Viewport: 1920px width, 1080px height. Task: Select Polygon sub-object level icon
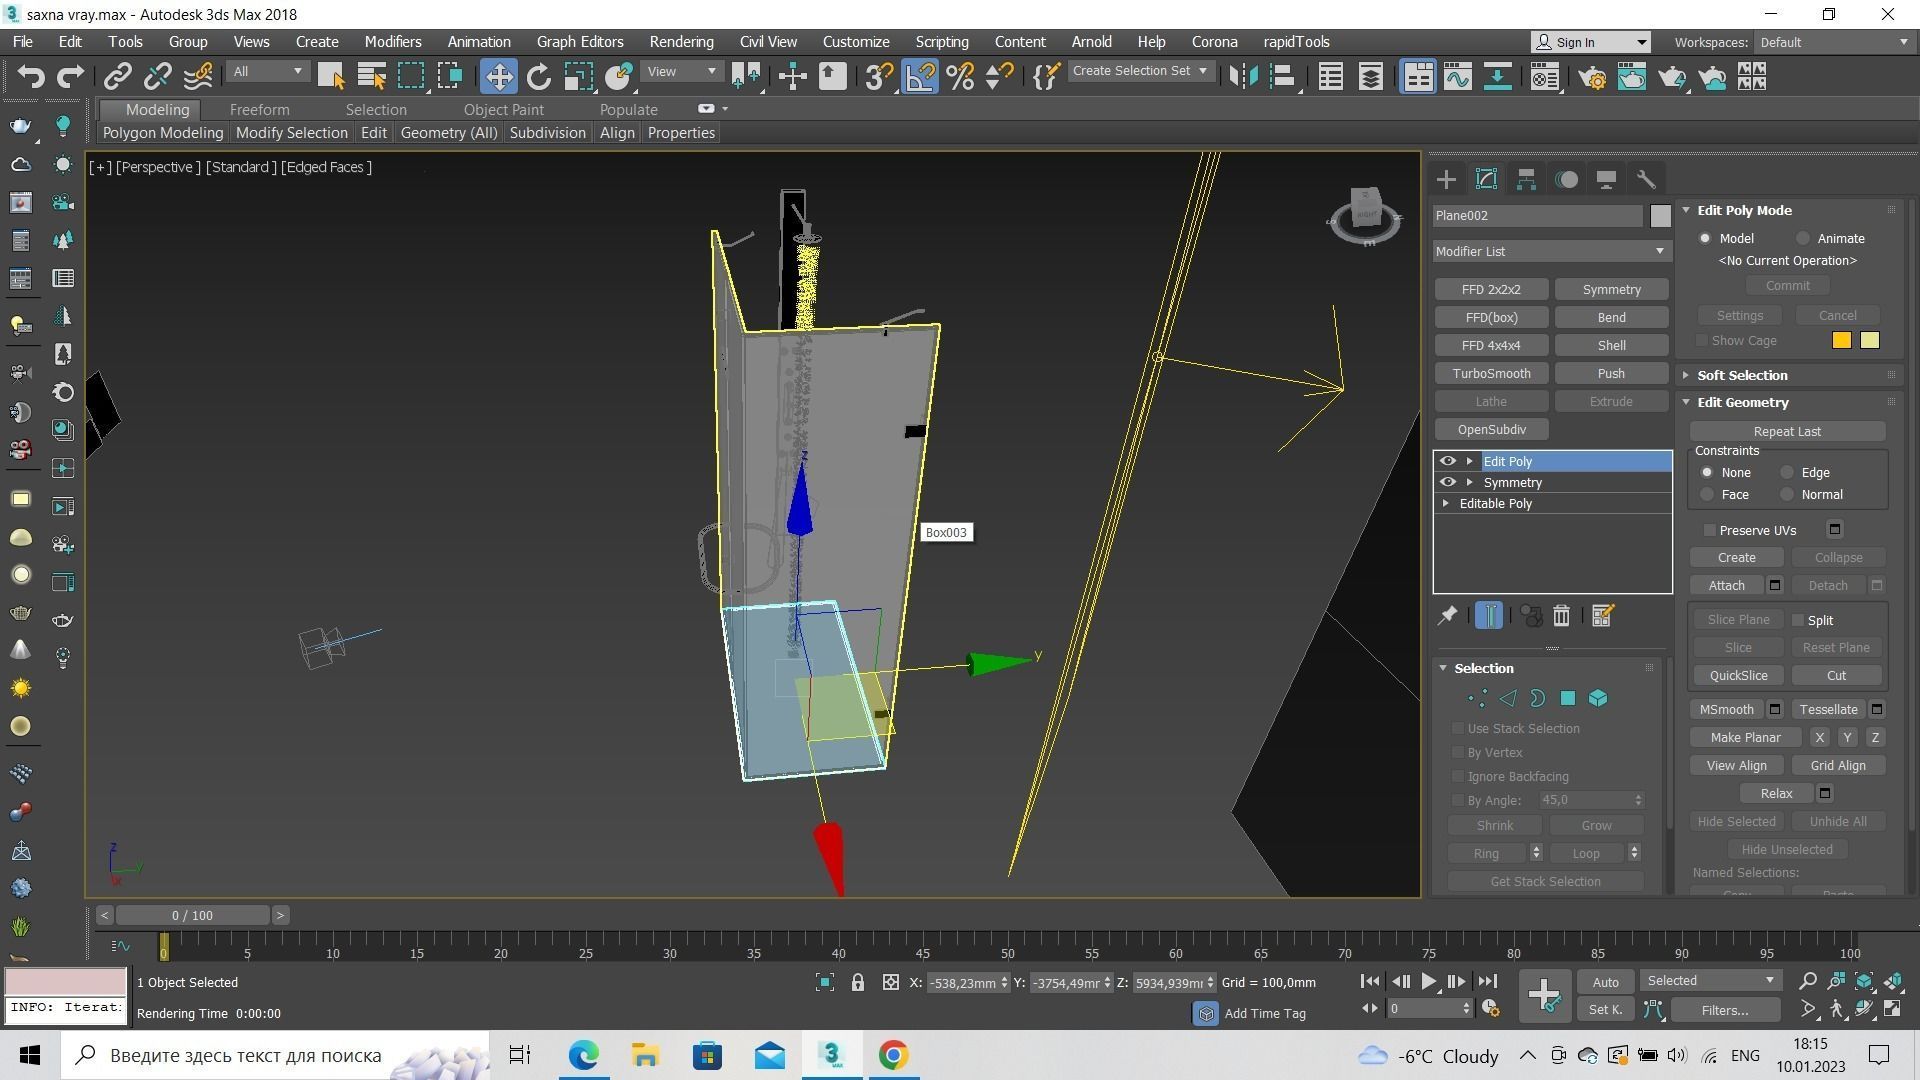[x=1568, y=699]
